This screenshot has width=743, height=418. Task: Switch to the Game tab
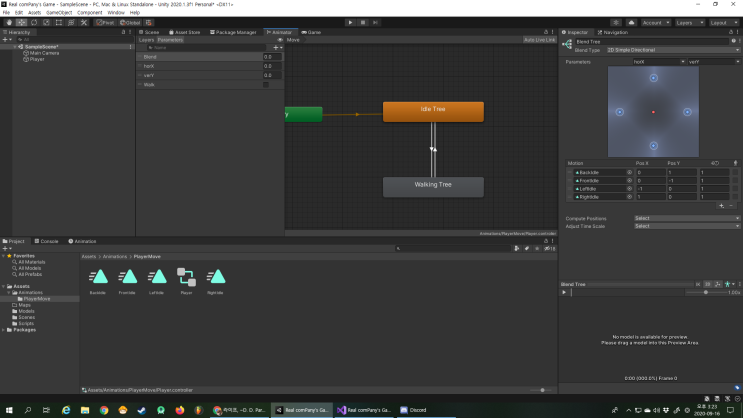[311, 32]
